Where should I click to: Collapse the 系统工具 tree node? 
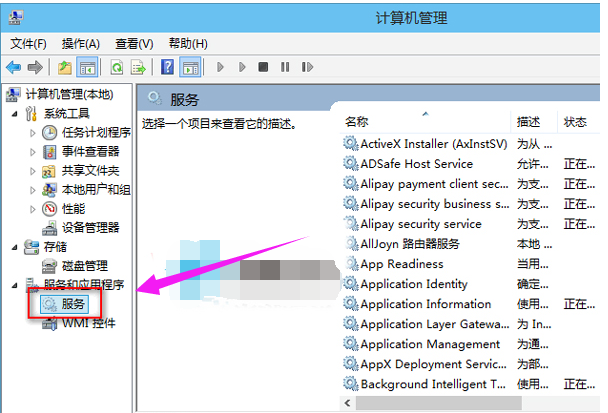point(14,113)
